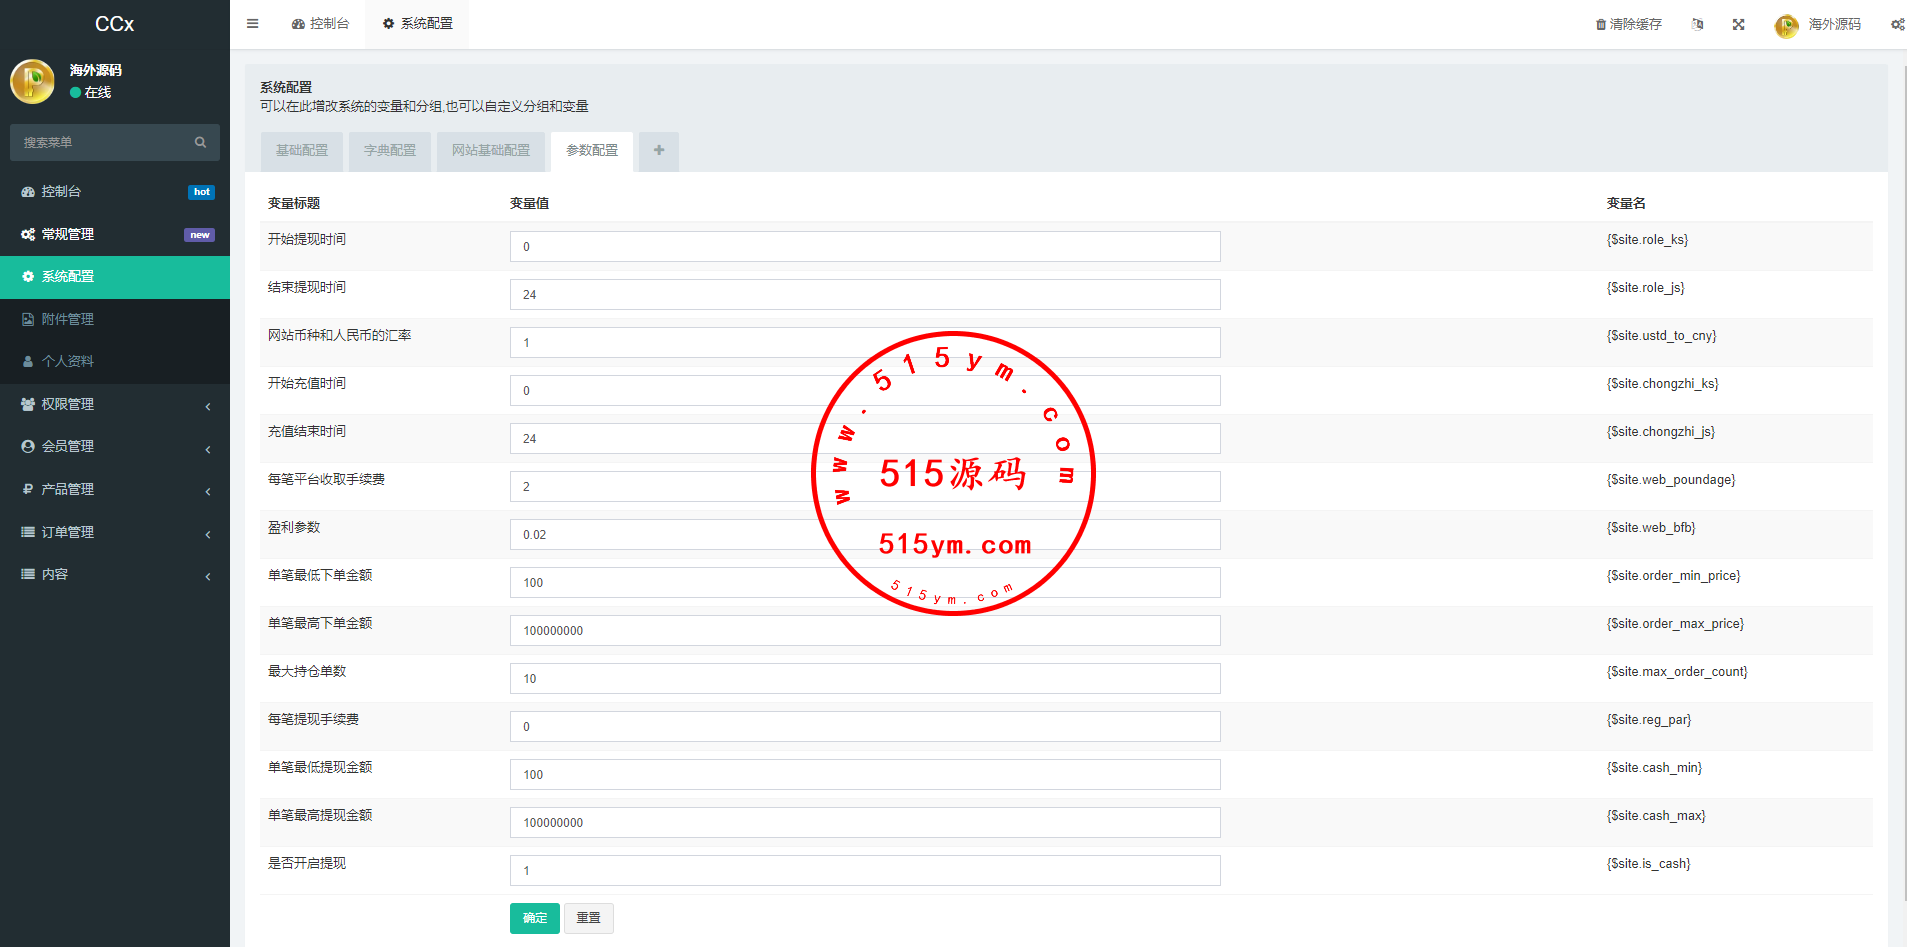
Task: Click the hamburger menu toggle icon
Action: [253, 24]
